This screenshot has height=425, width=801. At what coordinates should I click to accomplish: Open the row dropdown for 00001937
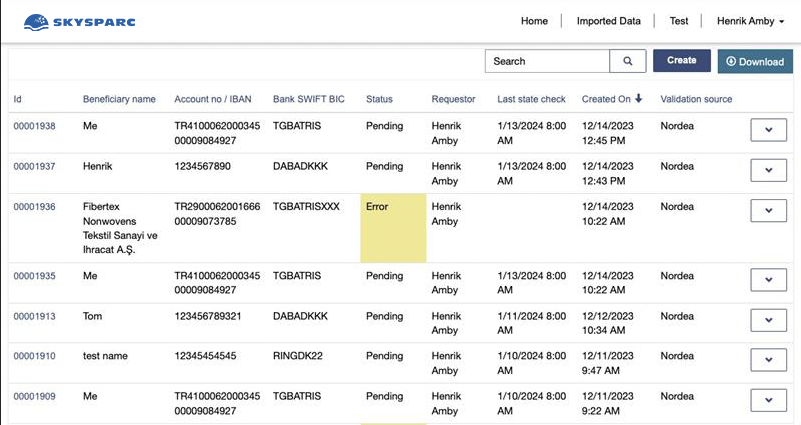tap(768, 170)
